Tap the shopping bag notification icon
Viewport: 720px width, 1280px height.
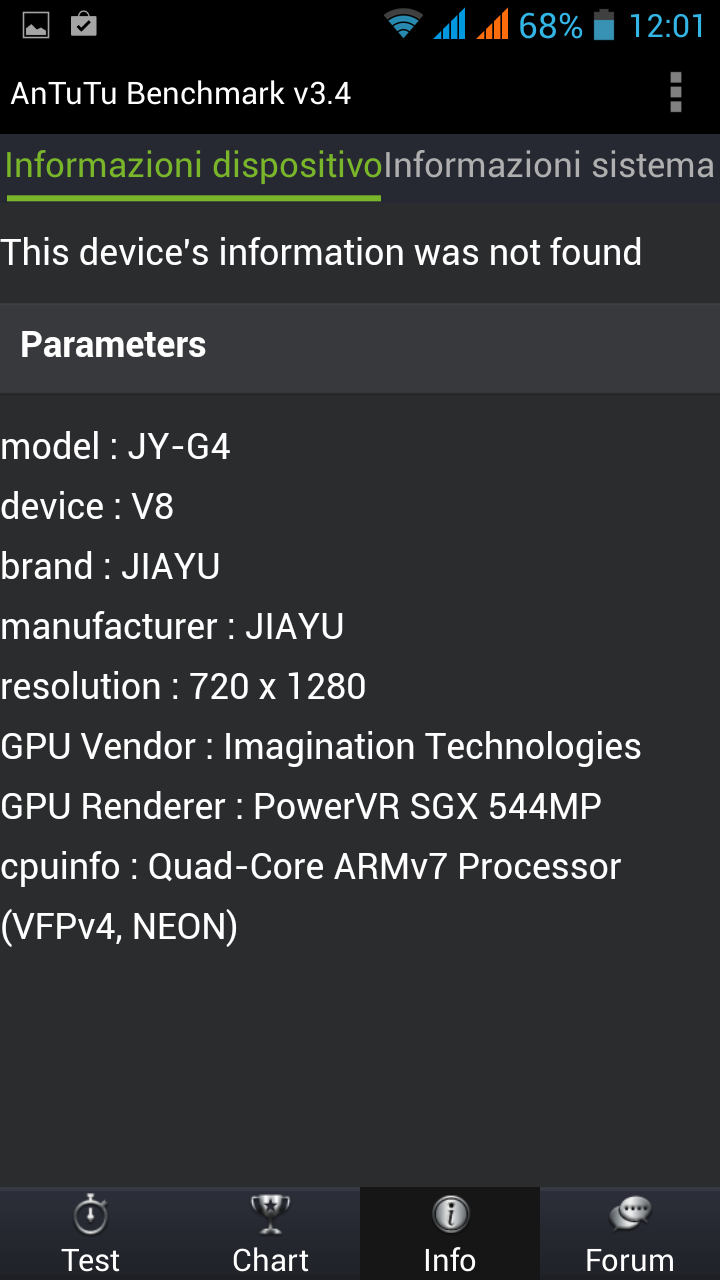[x=84, y=24]
